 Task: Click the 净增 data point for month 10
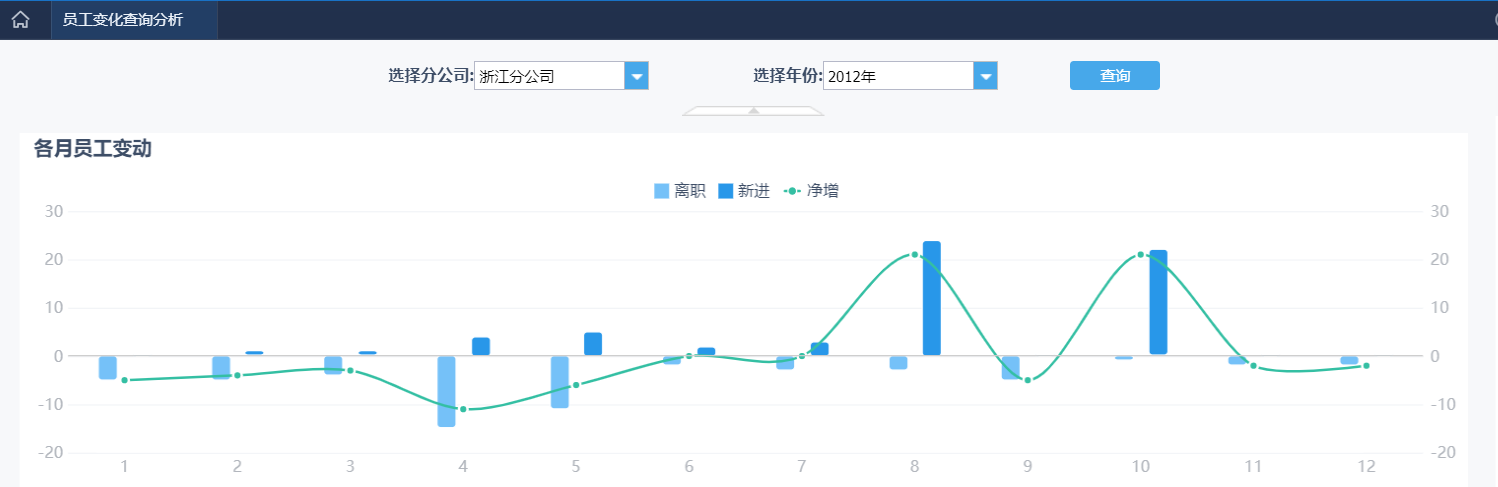pyautogui.click(x=1141, y=255)
